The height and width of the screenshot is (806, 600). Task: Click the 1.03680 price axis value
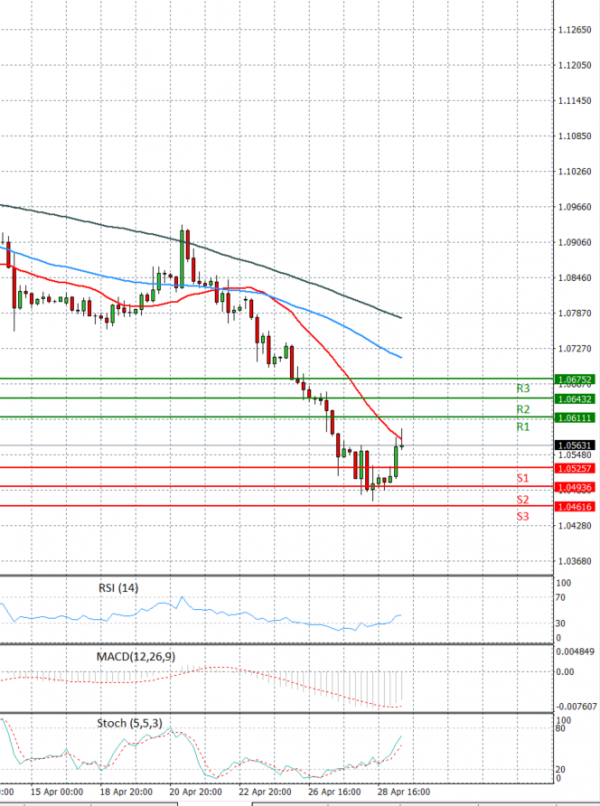pos(575,561)
